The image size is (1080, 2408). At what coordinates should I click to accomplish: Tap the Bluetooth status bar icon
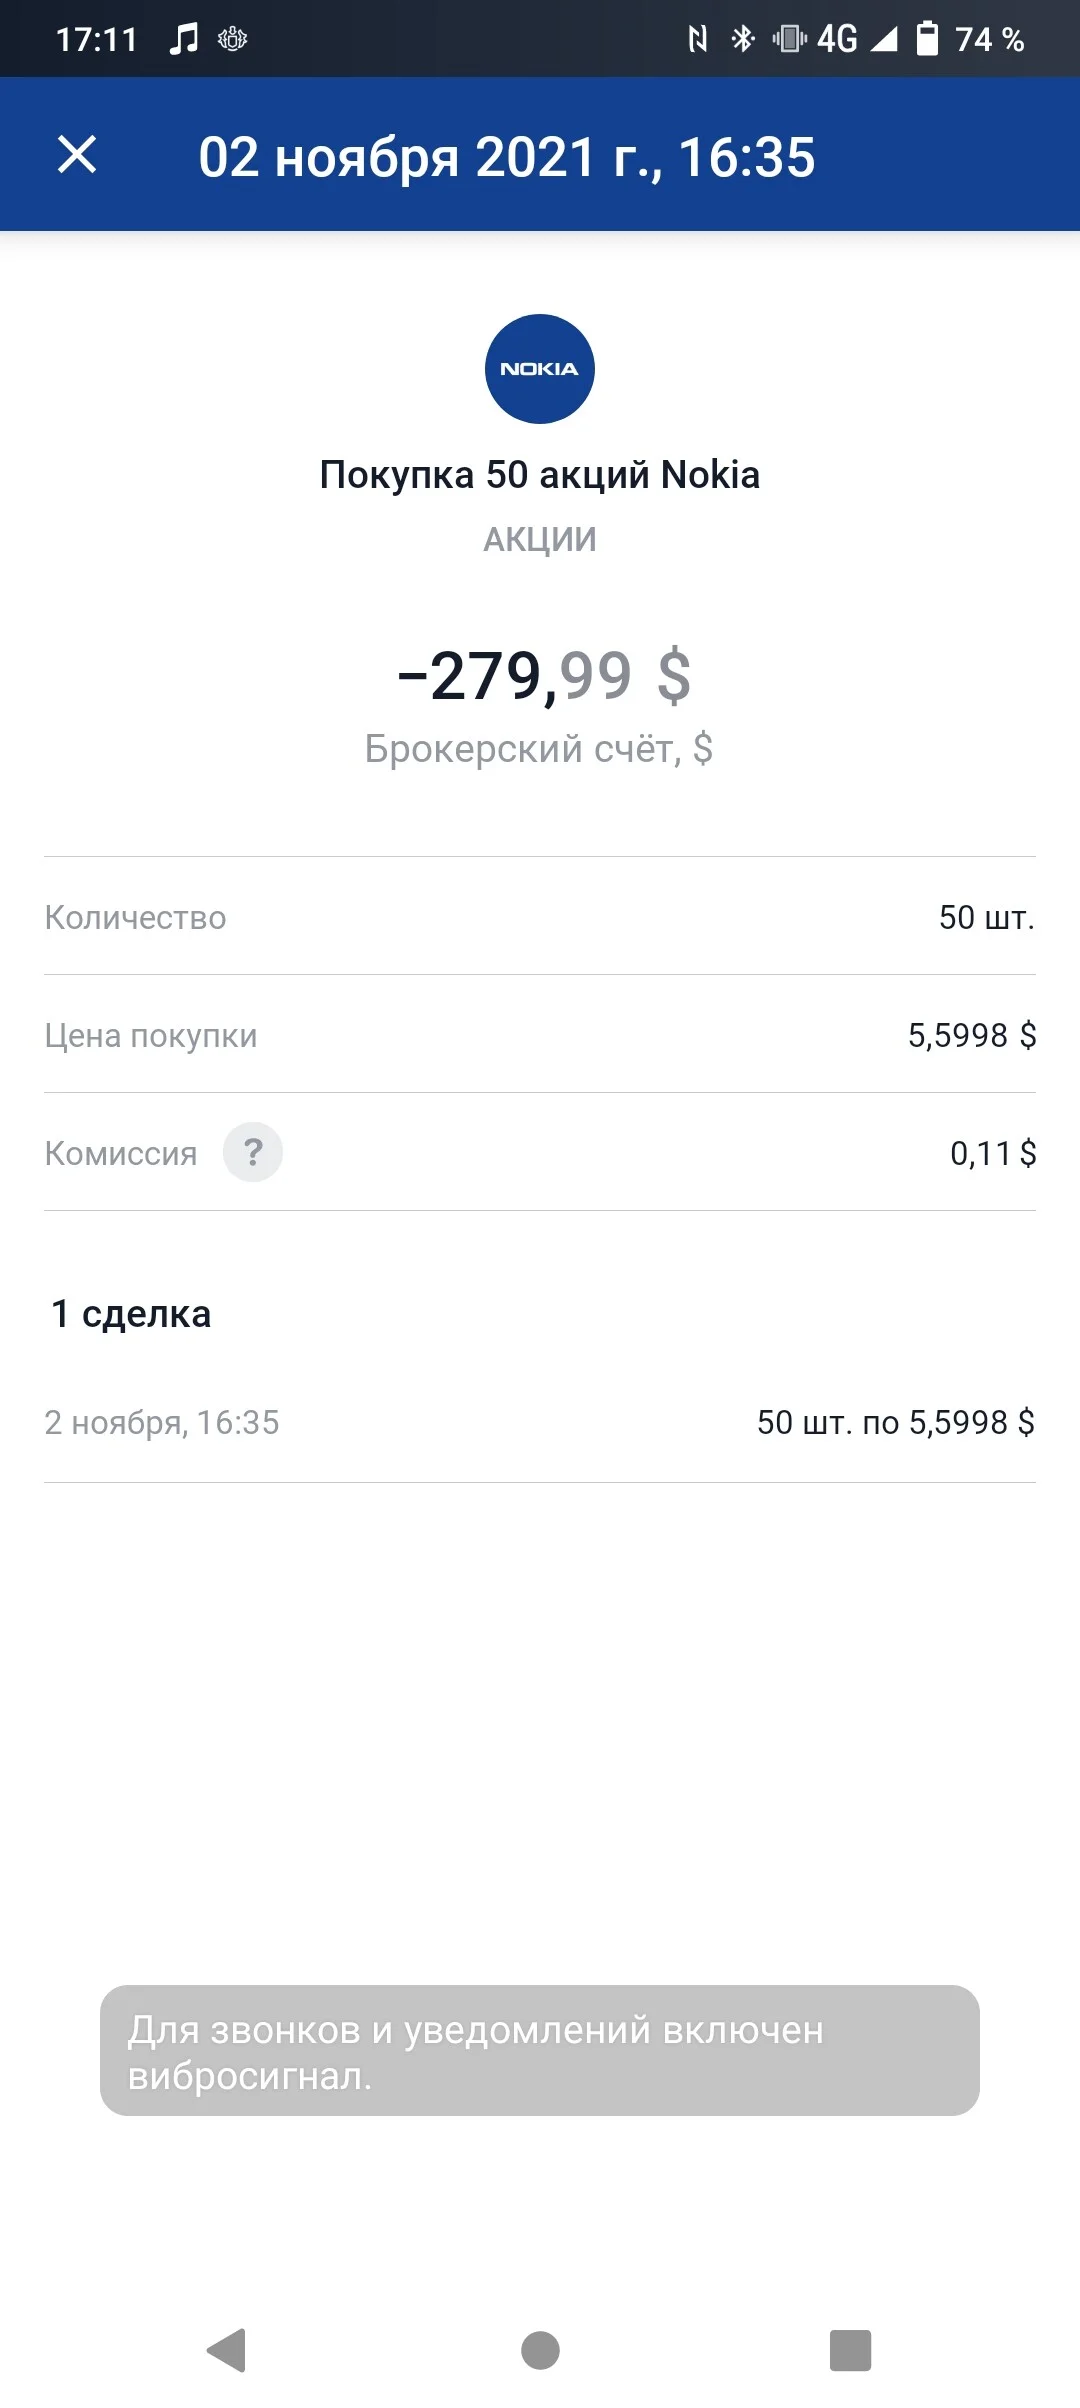(743, 39)
